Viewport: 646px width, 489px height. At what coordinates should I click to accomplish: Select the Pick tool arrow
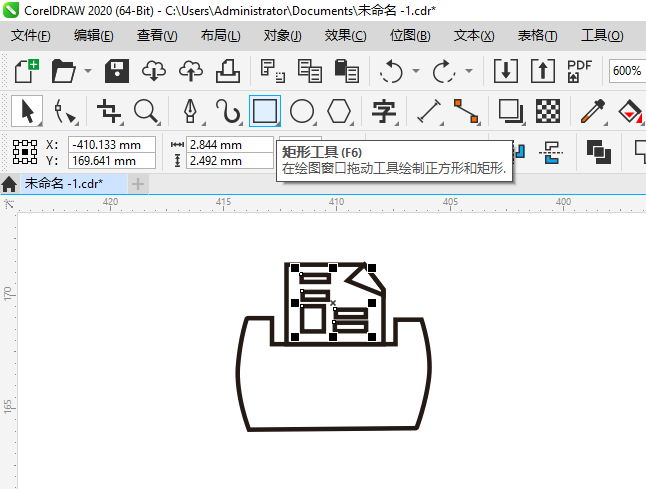(x=27, y=111)
